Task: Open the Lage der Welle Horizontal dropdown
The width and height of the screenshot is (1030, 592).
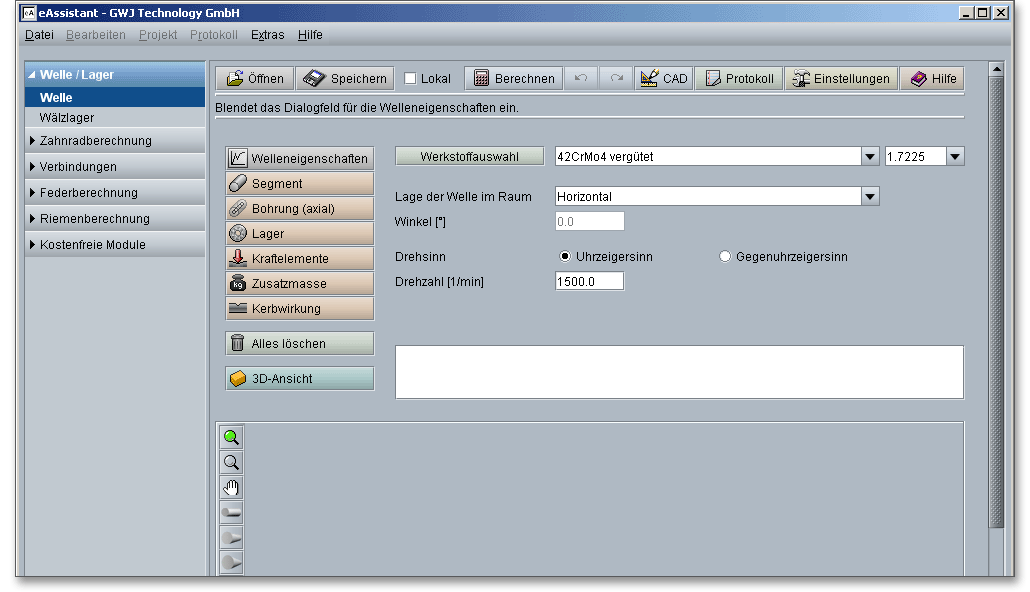Action: click(x=869, y=197)
